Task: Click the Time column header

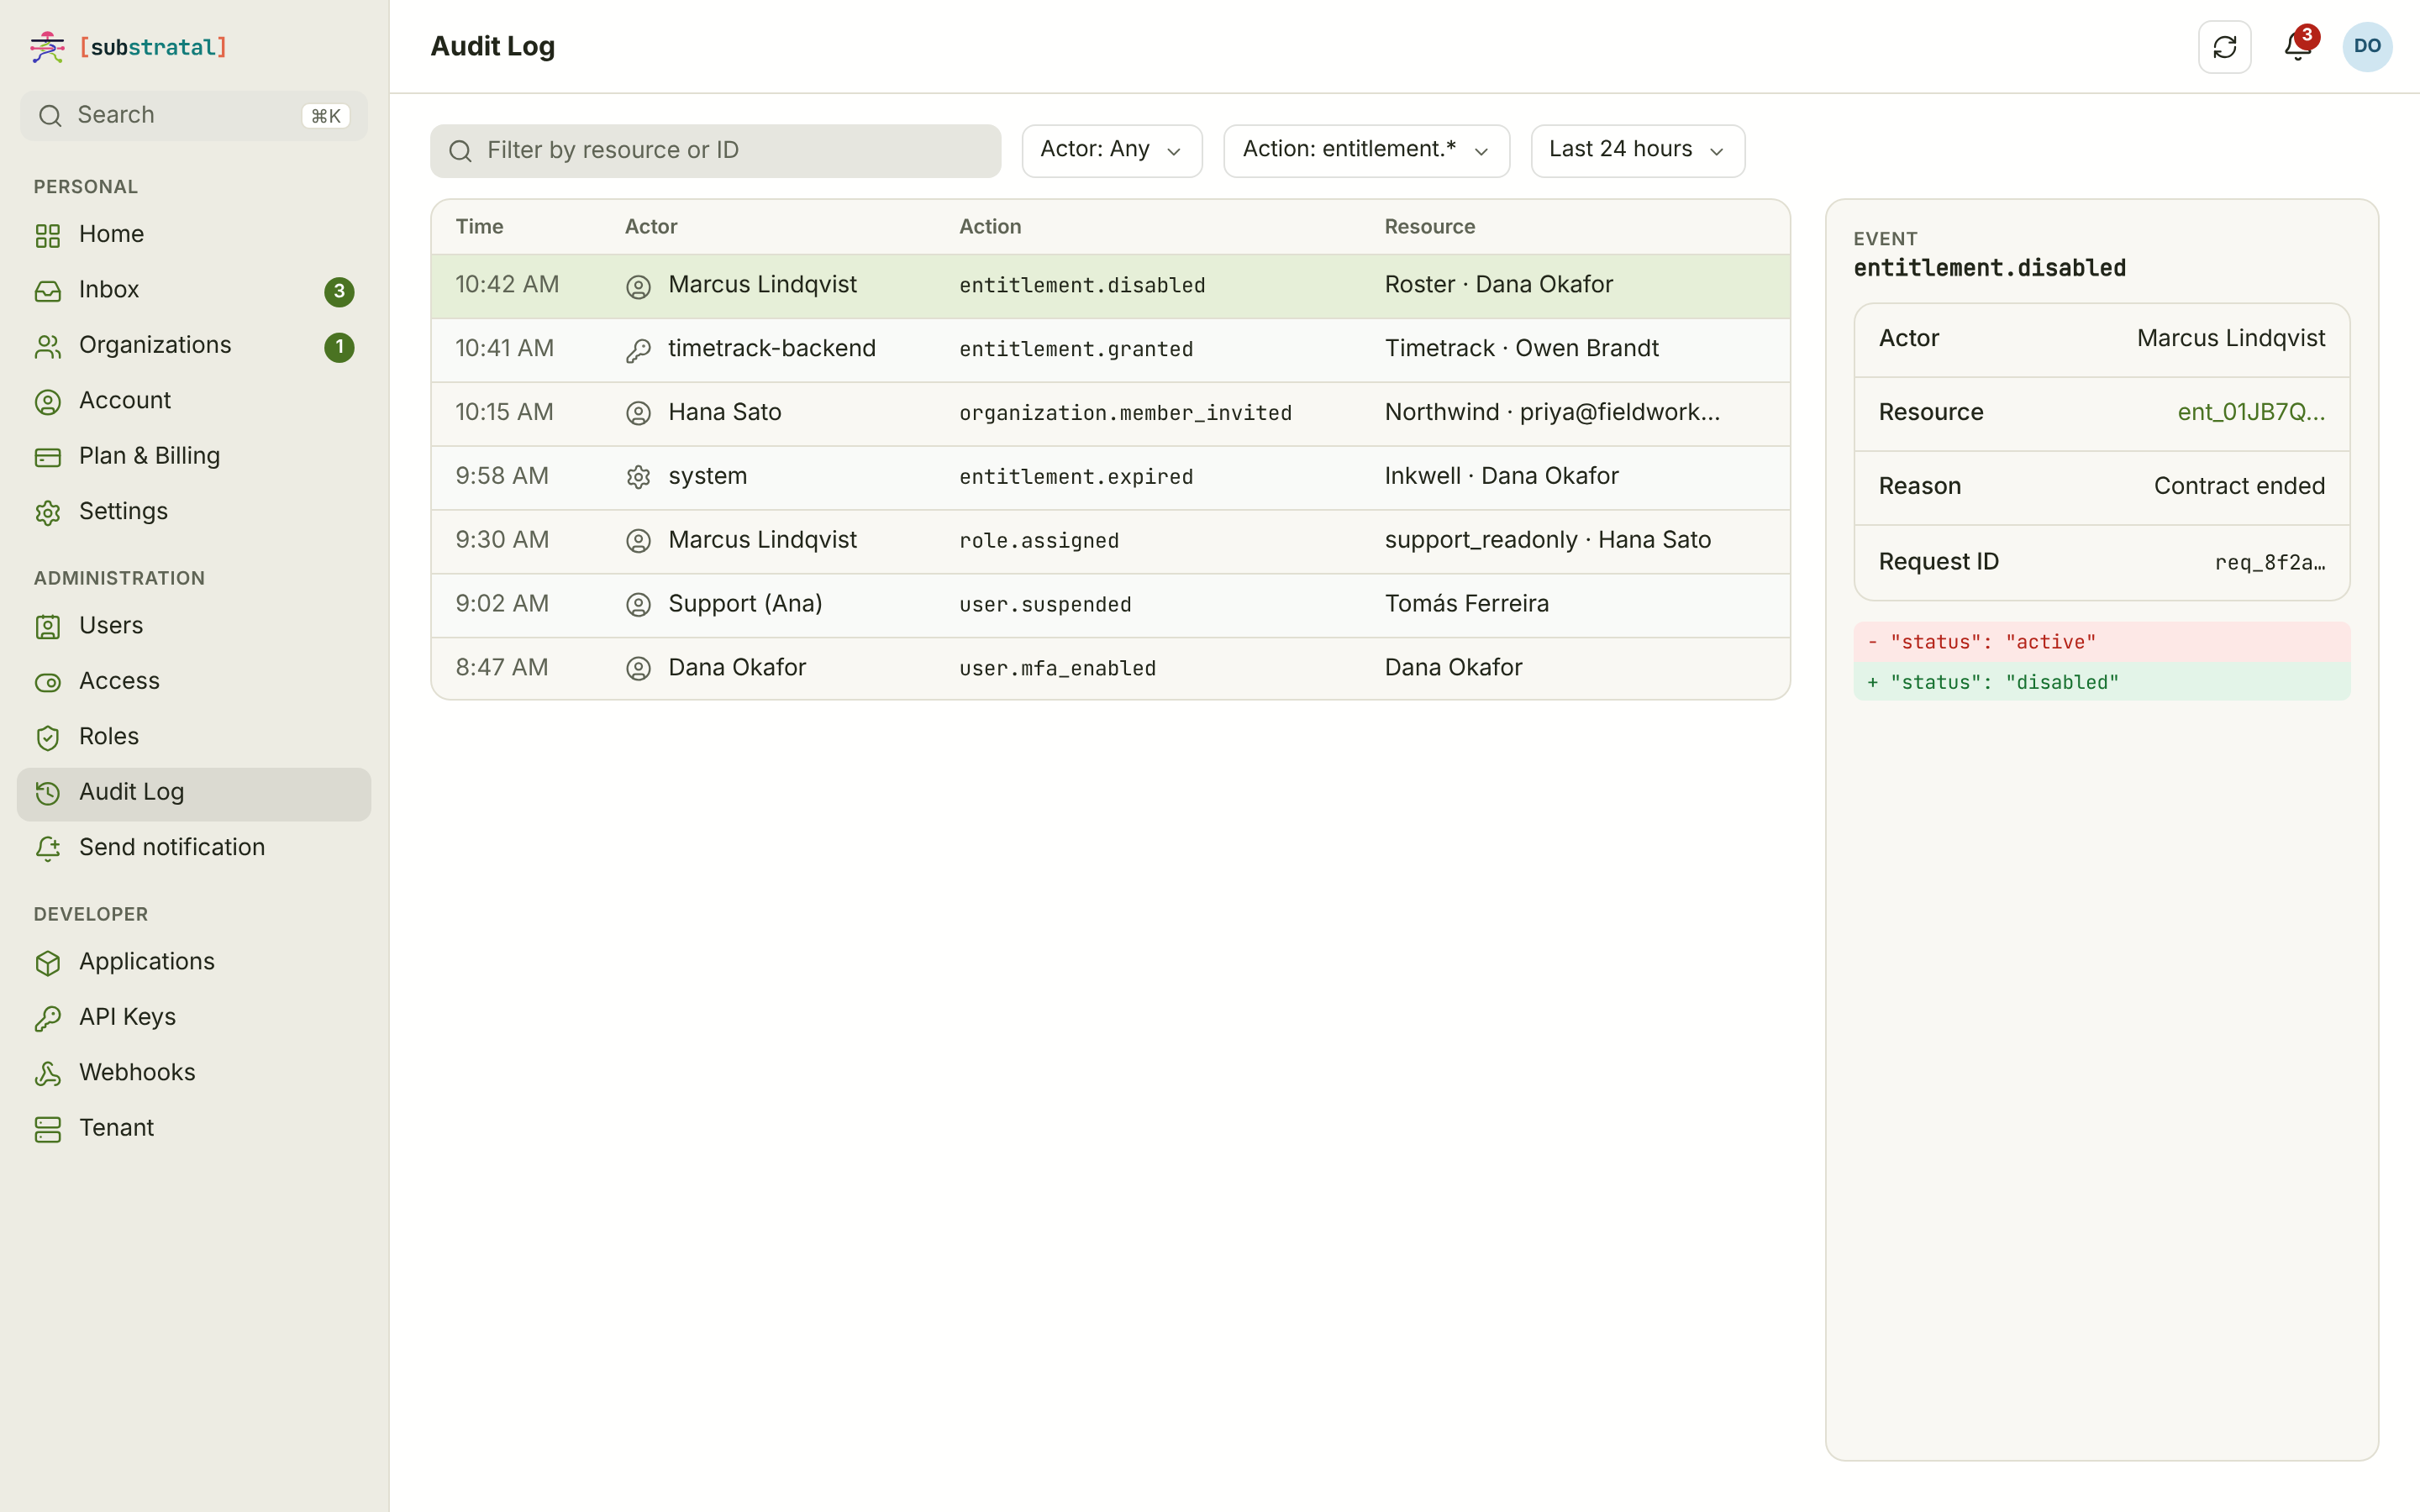Action: [x=479, y=227]
